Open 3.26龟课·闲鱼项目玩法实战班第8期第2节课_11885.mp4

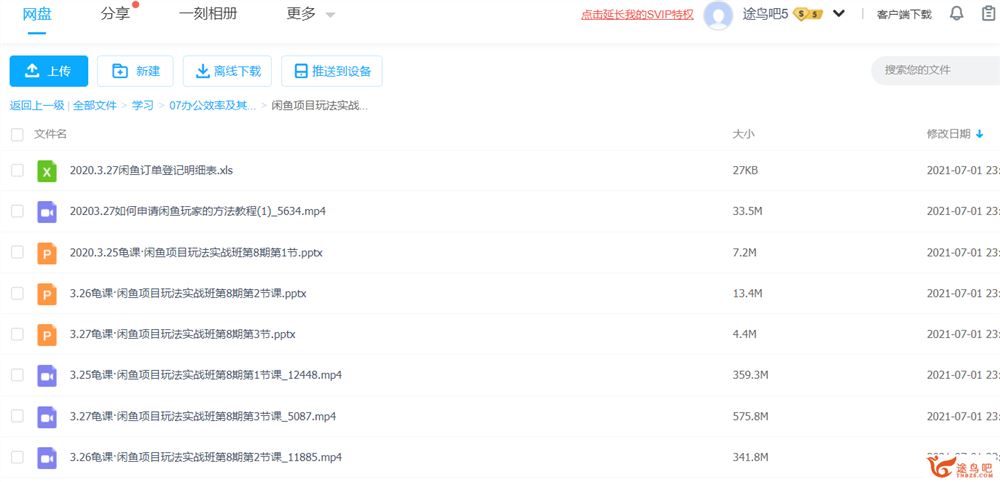point(205,457)
